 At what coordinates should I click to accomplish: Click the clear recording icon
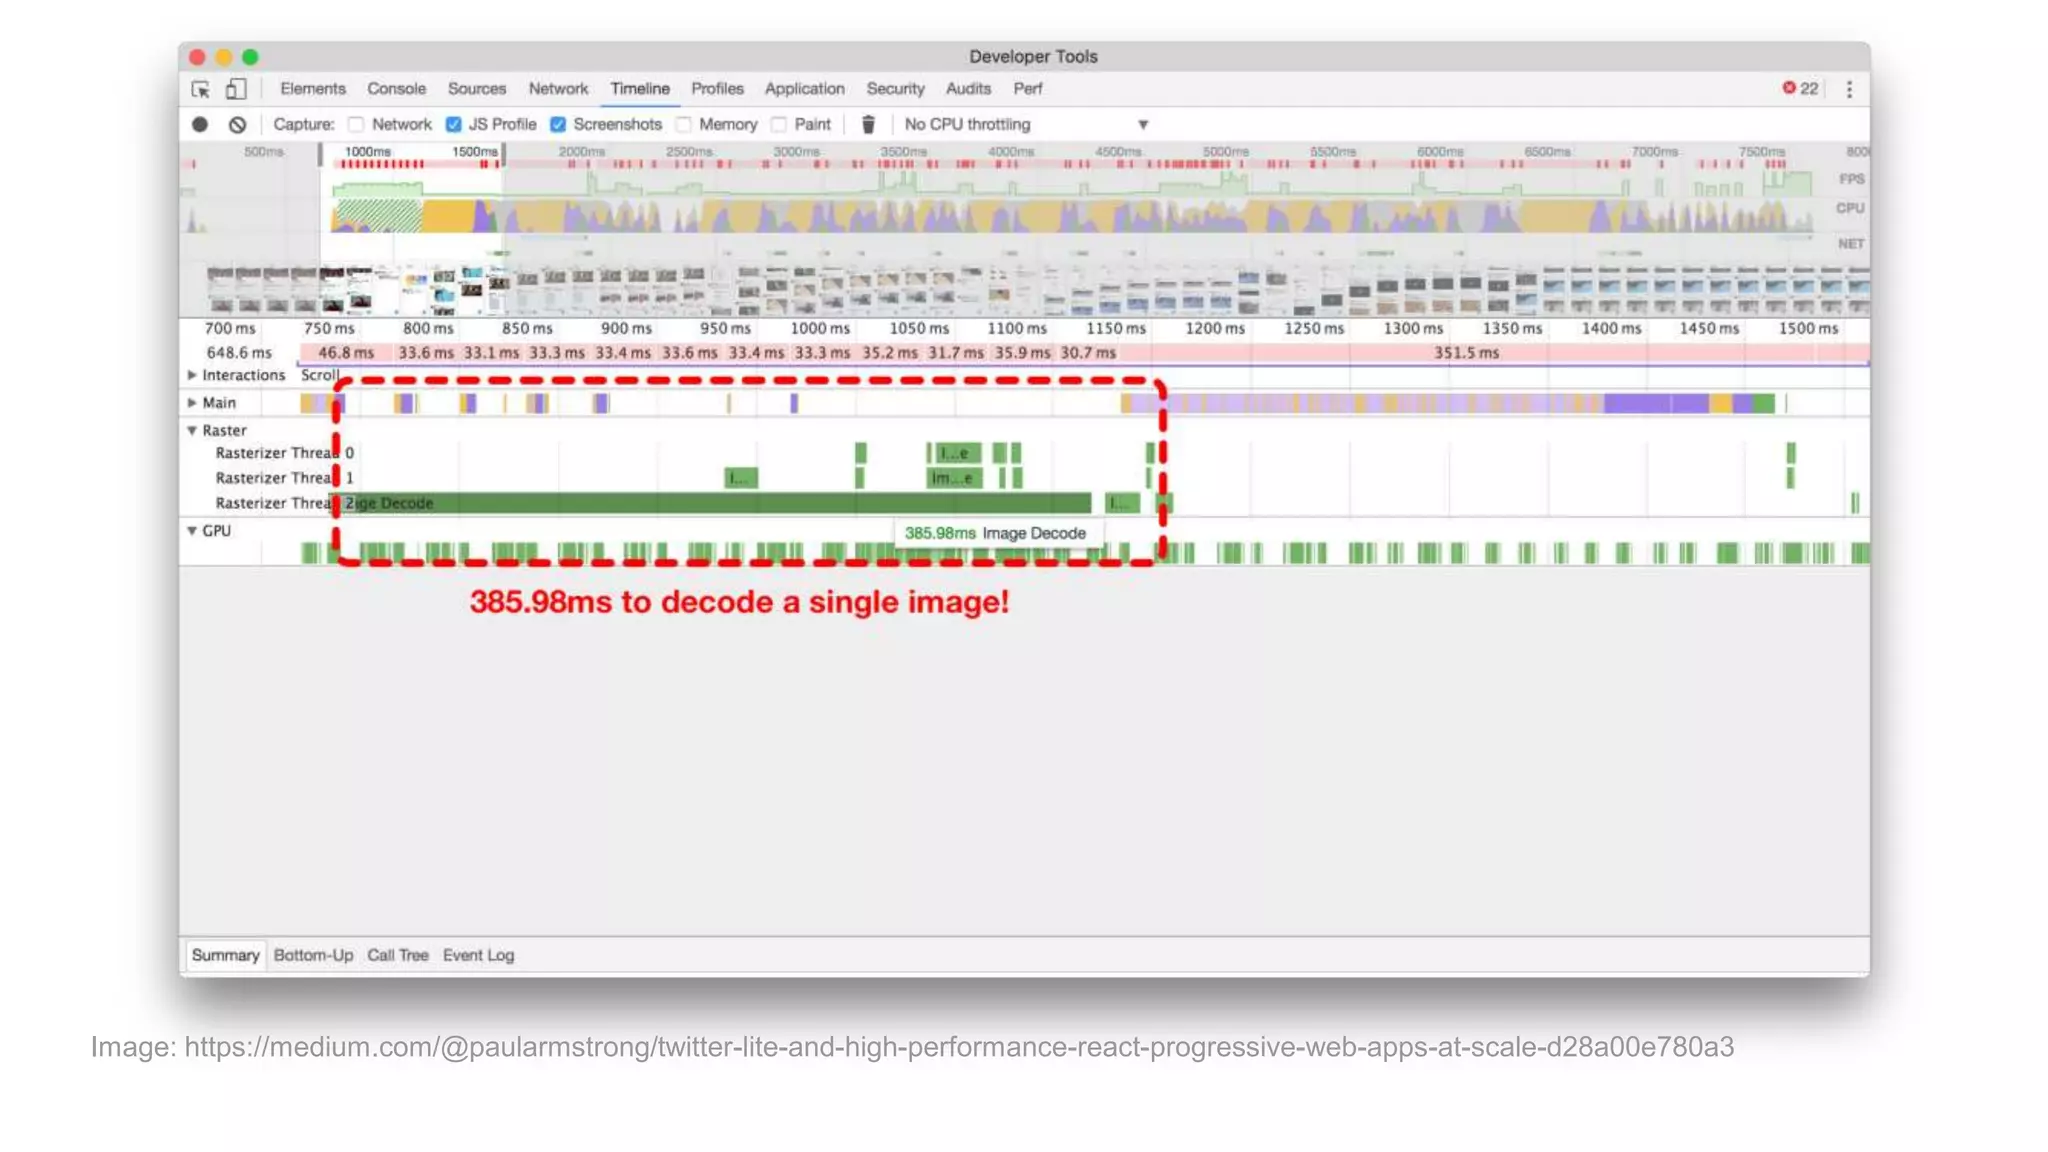[237, 125]
